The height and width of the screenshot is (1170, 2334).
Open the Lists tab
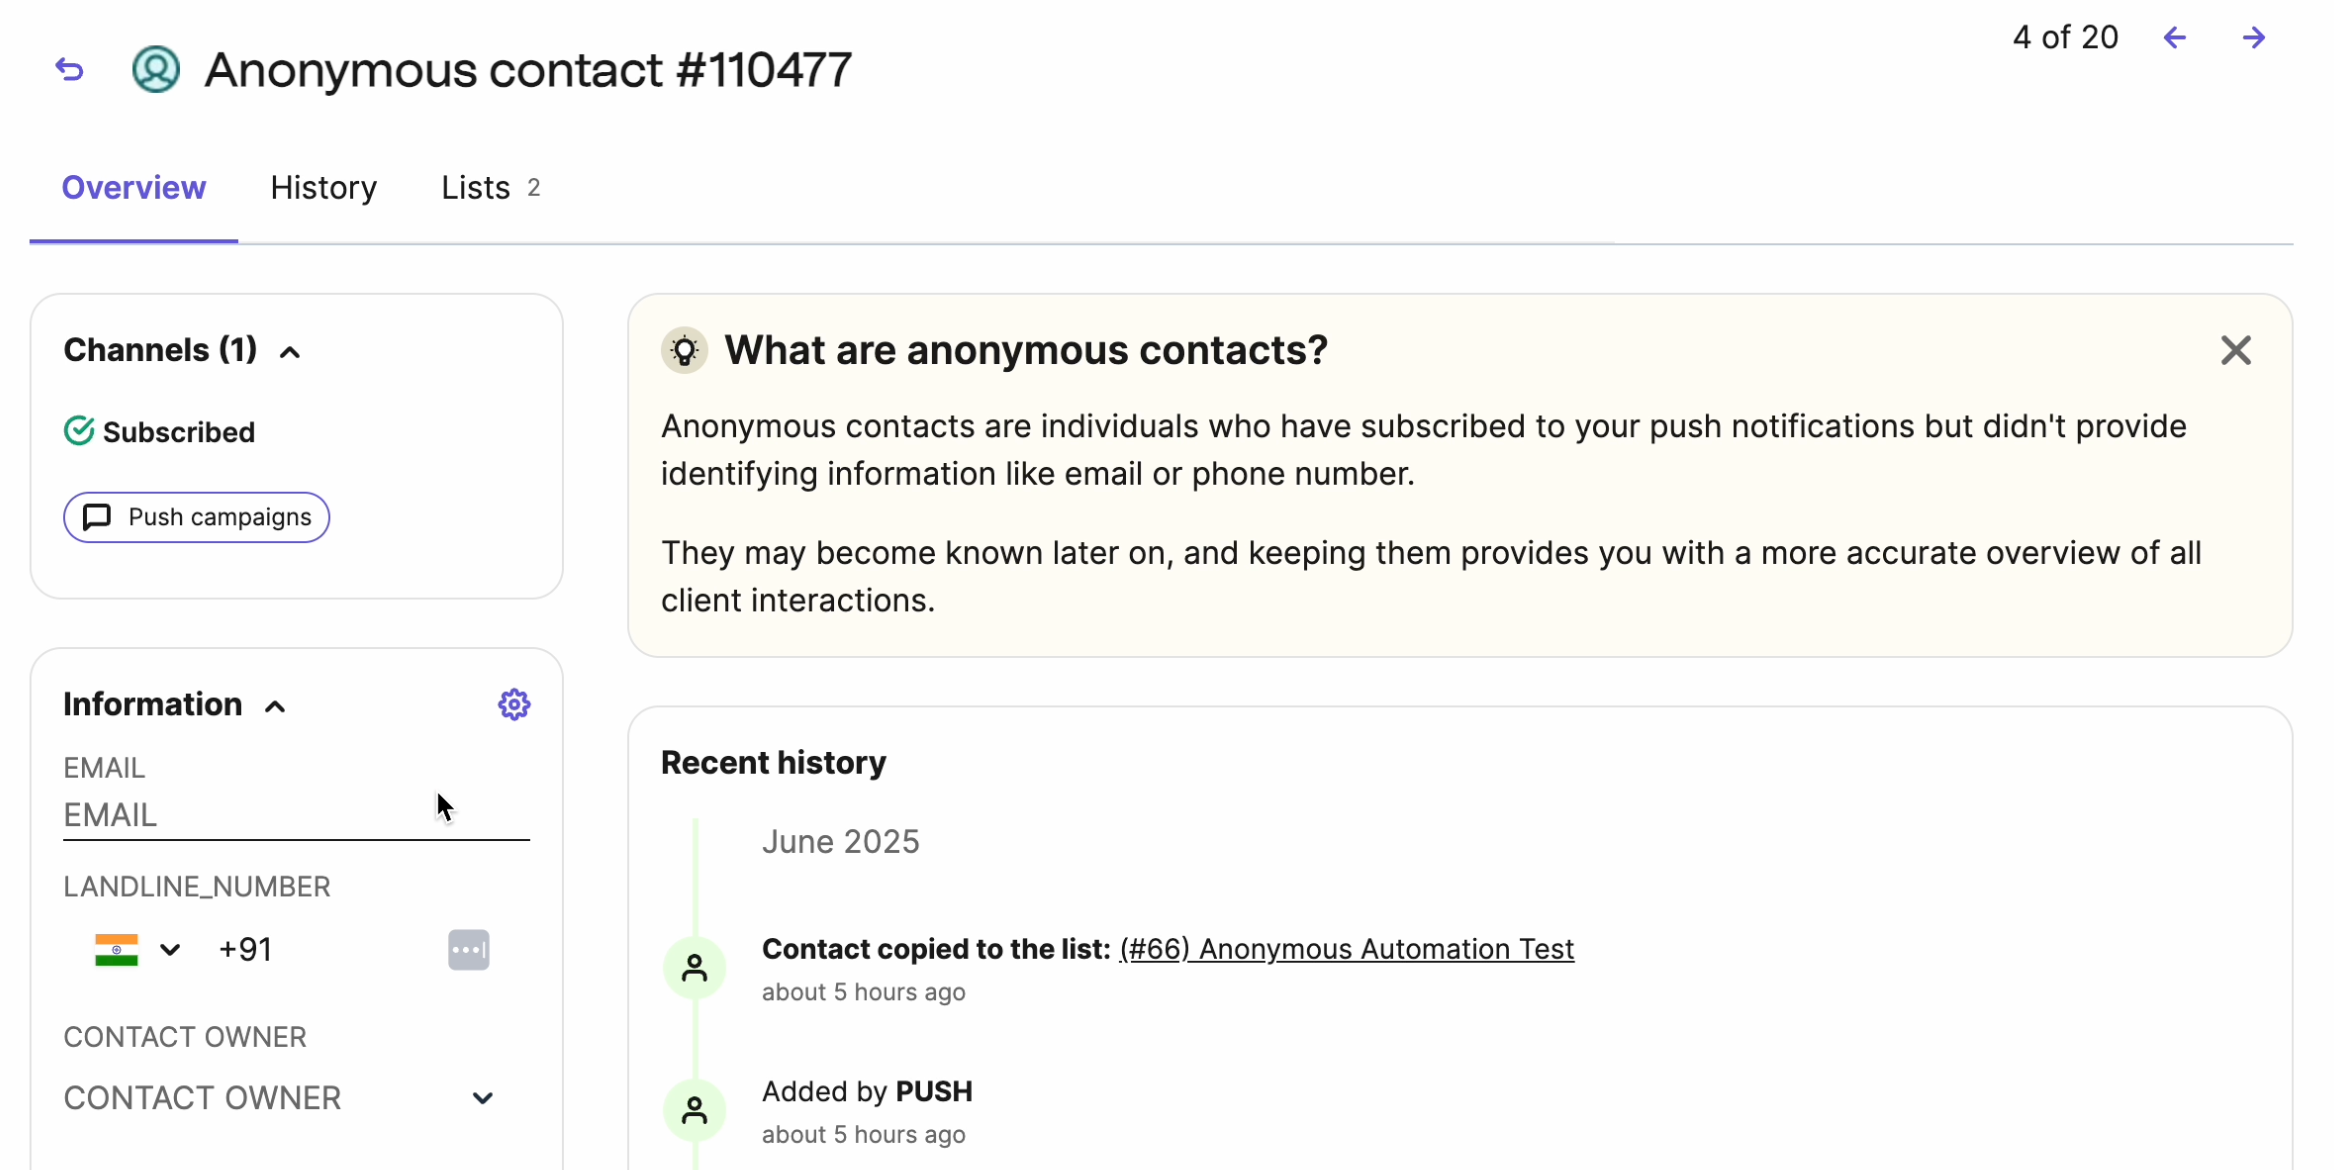point(475,187)
